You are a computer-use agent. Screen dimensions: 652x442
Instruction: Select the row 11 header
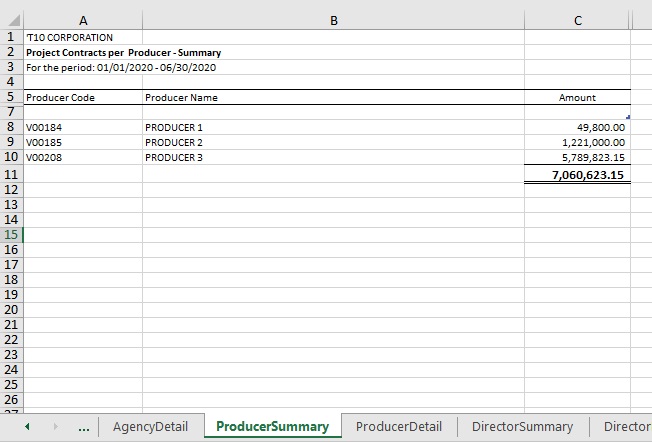[11, 174]
